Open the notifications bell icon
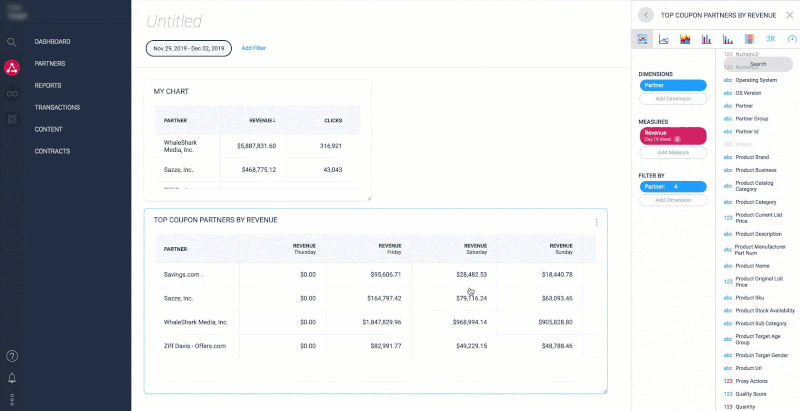This screenshot has height=411, width=800. coord(12,379)
